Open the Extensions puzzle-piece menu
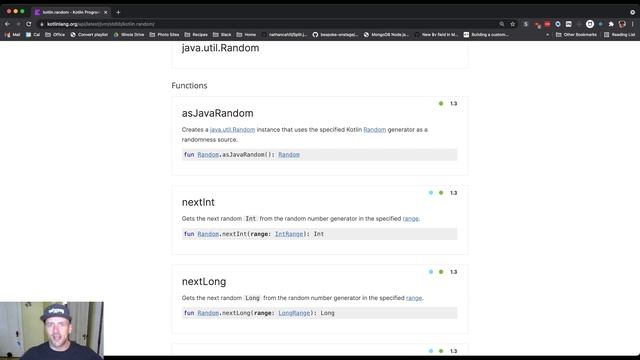The width and height of the screenshot is (640, 360). click(611, 24)
